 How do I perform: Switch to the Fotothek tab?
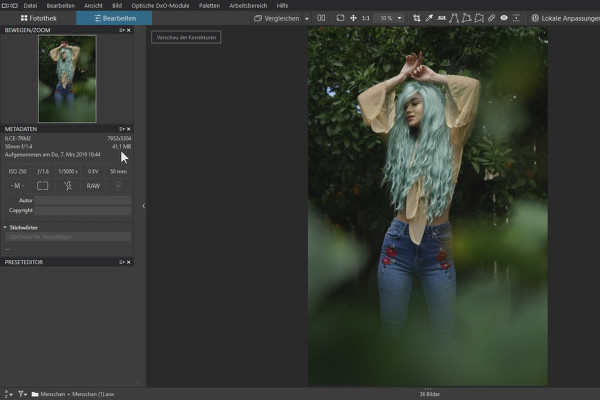38,18
